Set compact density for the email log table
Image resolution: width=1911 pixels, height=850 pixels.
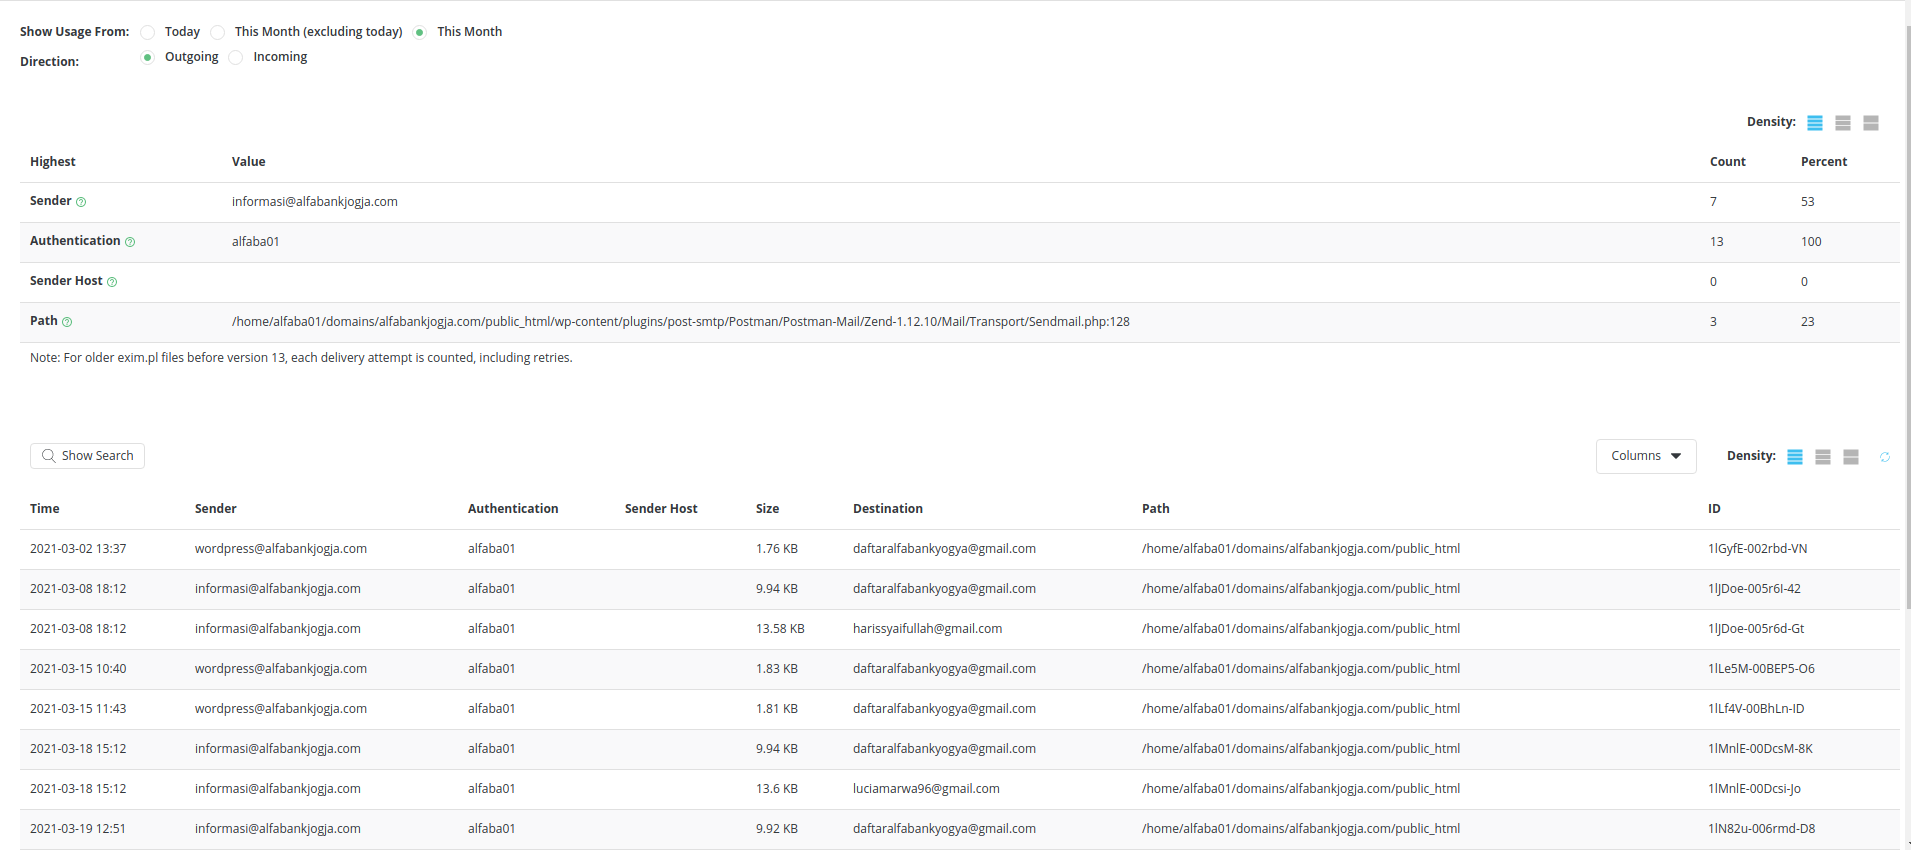coord(1795,457)
